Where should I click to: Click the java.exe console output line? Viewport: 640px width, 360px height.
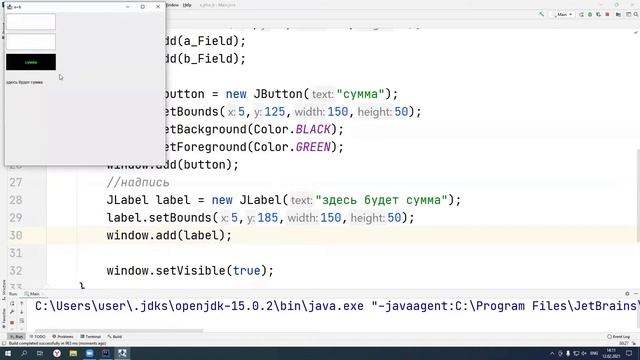coord(337,306)
